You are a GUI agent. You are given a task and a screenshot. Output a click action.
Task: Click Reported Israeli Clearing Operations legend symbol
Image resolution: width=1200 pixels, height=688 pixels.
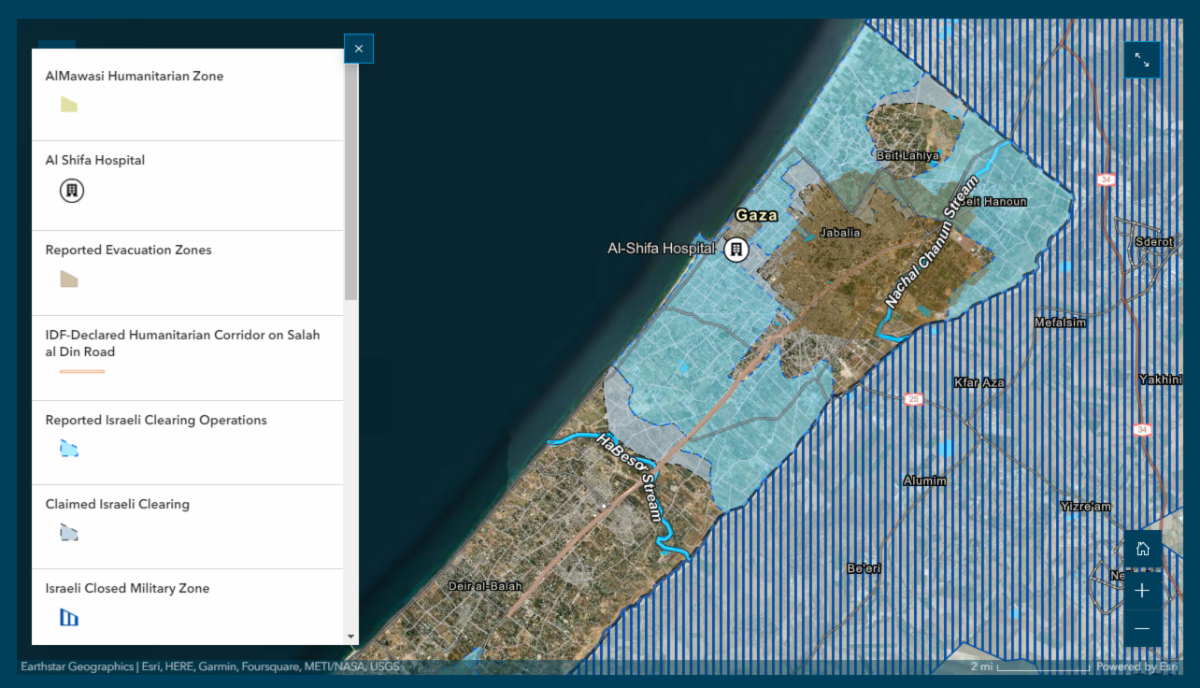coord(69,448)
